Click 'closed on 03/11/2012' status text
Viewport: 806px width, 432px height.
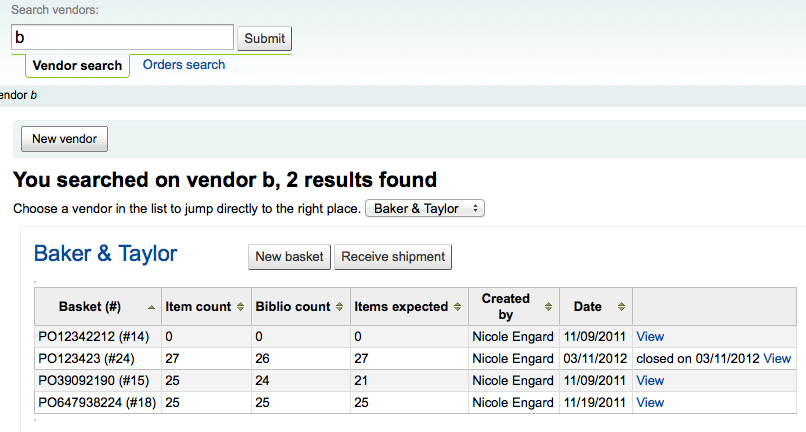tap(698, 358)
